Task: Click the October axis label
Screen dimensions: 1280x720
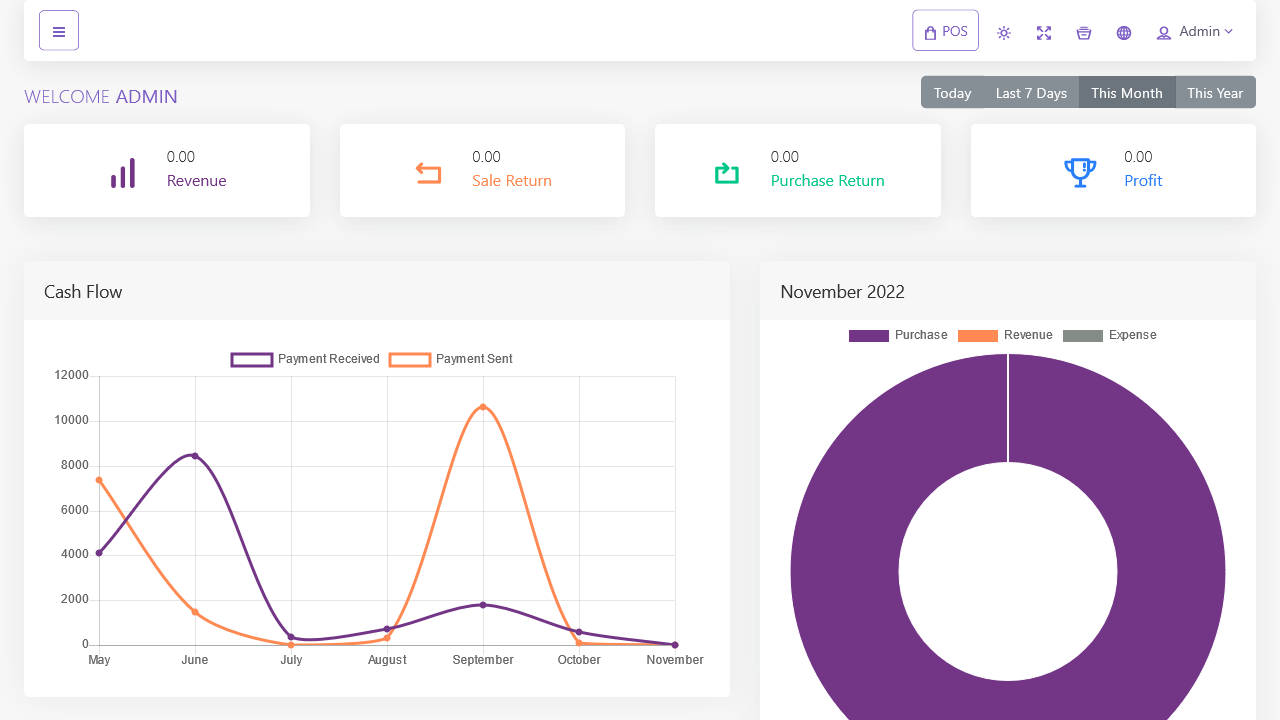Action: 579,660
